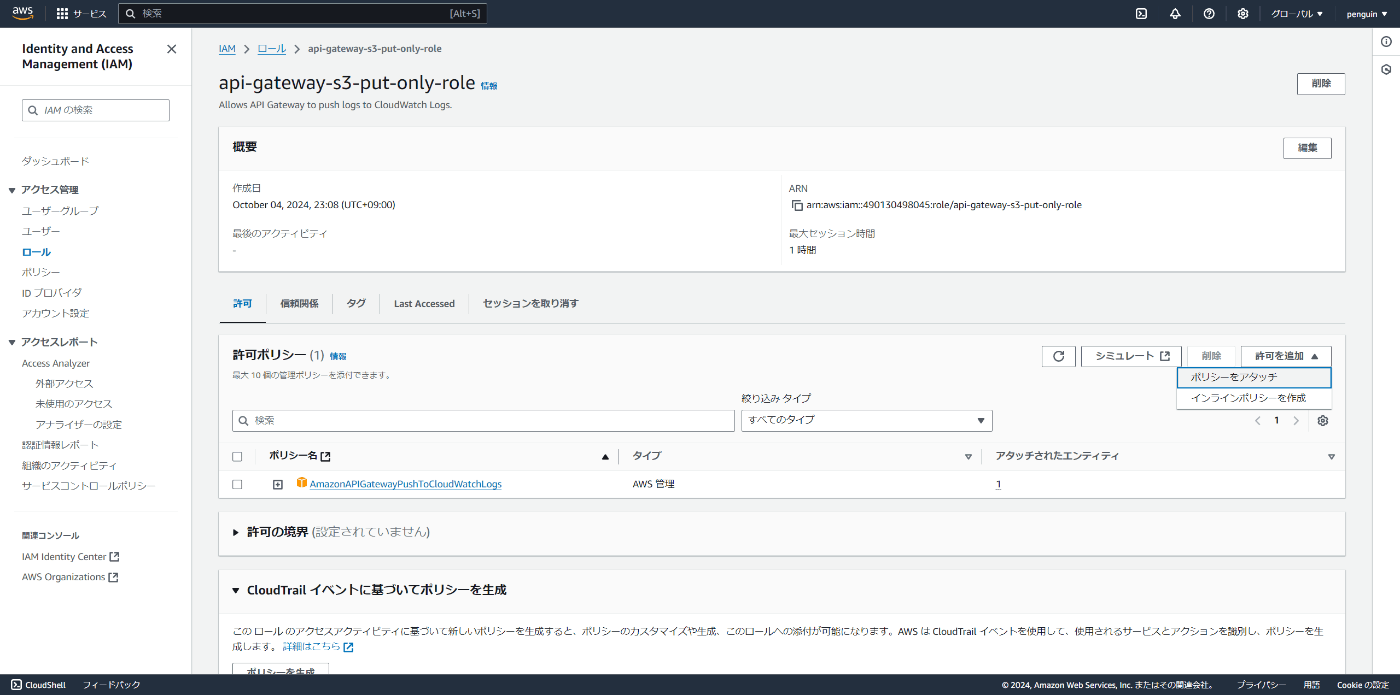The height and width of the screenshot is (695, 1400).
Task: Choose インラインポリシーを作成 from the menu
Action: pyautogui.click(x=1254, y=398)
